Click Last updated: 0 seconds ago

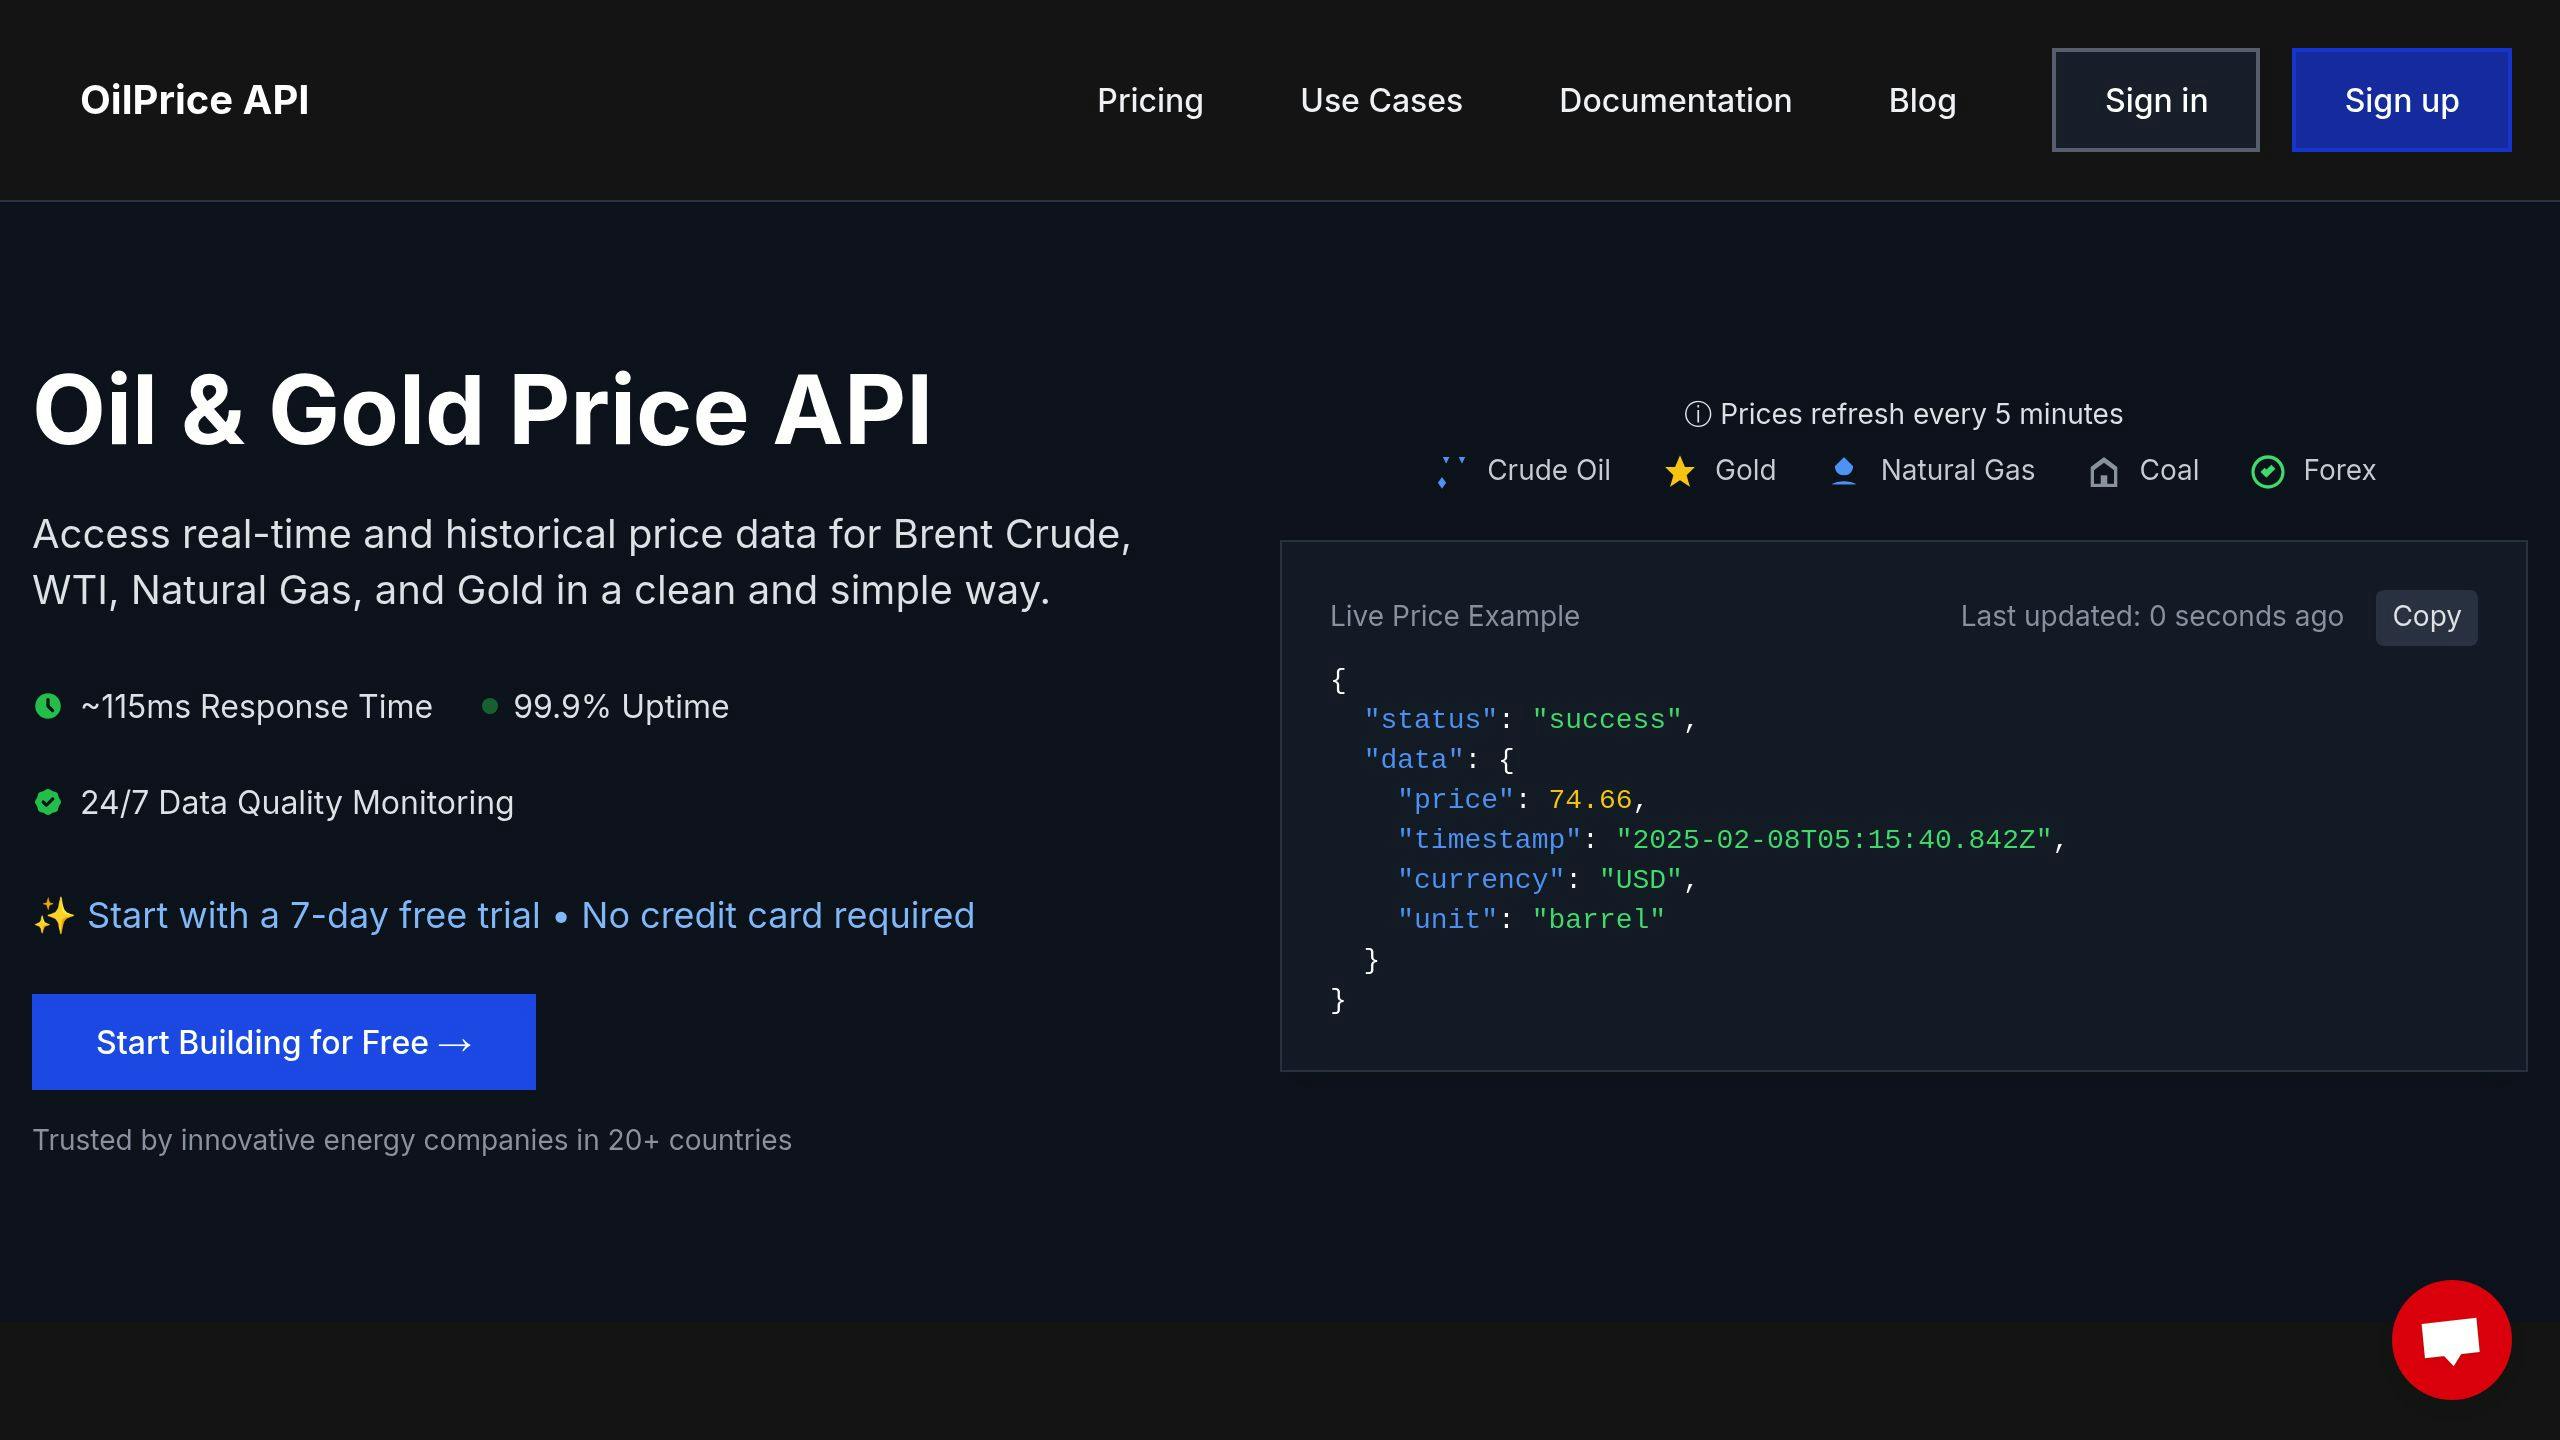(2152, 616)
